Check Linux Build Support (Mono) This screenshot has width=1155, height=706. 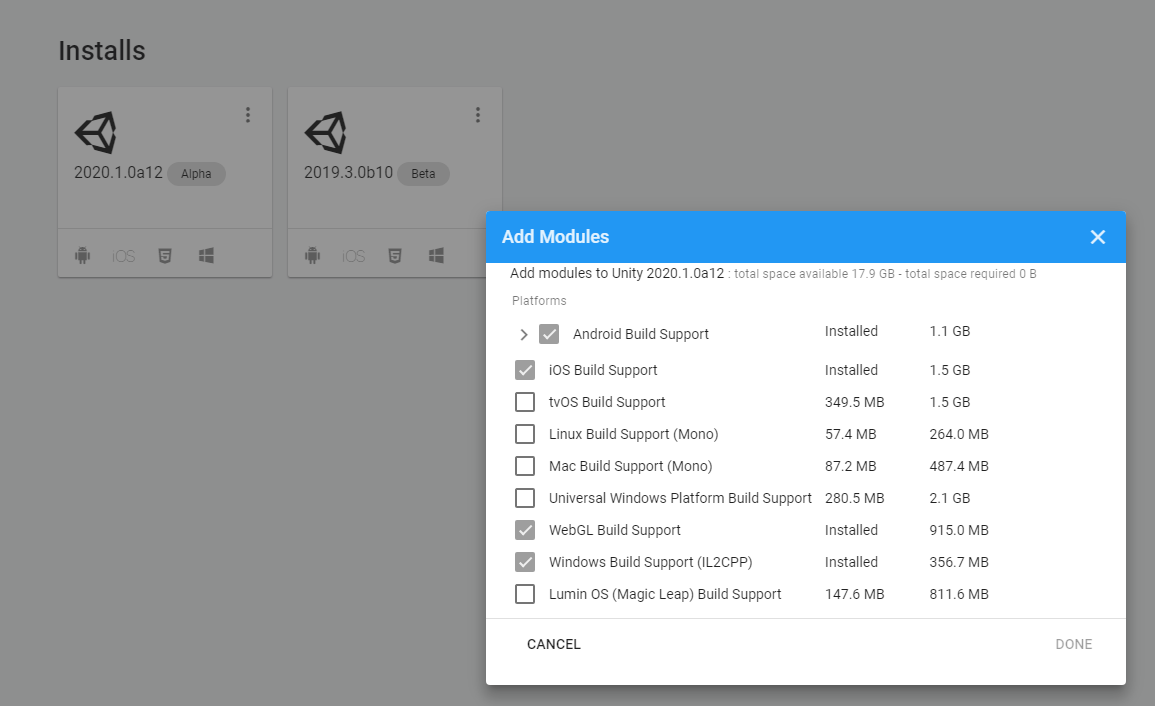click(x=525, y=434)
